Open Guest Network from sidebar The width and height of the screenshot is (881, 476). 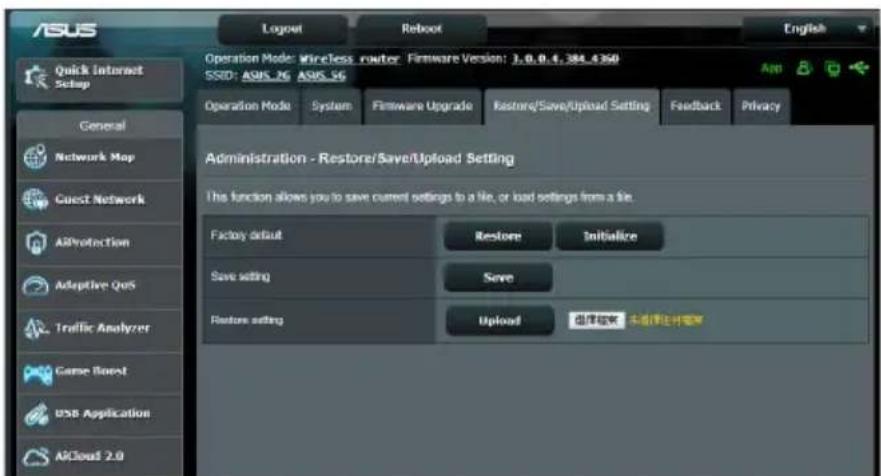(100, 201)
